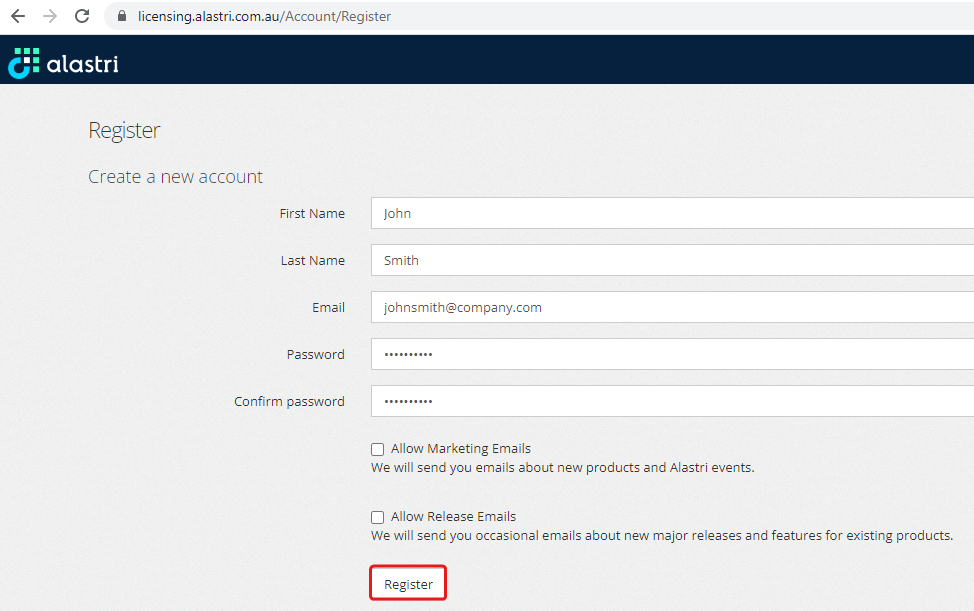Click the text about new products and Alastri events

pos(563,468)
